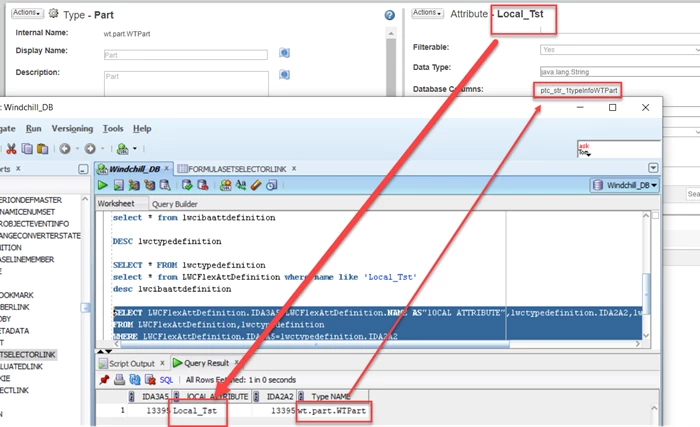This screenshot has width=700, height=427.
Task: Click the localize icon next to Description
Action: (x=284, y=75)
